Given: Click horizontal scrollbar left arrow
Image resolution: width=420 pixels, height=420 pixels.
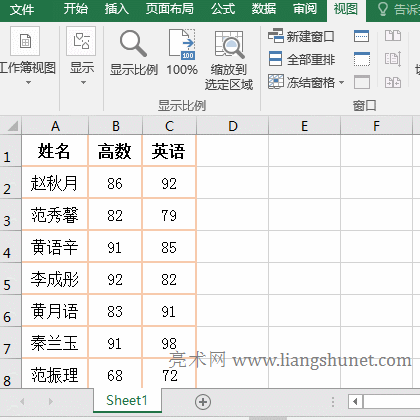Looking at the screenshot, I should click(x=355, y=401).
